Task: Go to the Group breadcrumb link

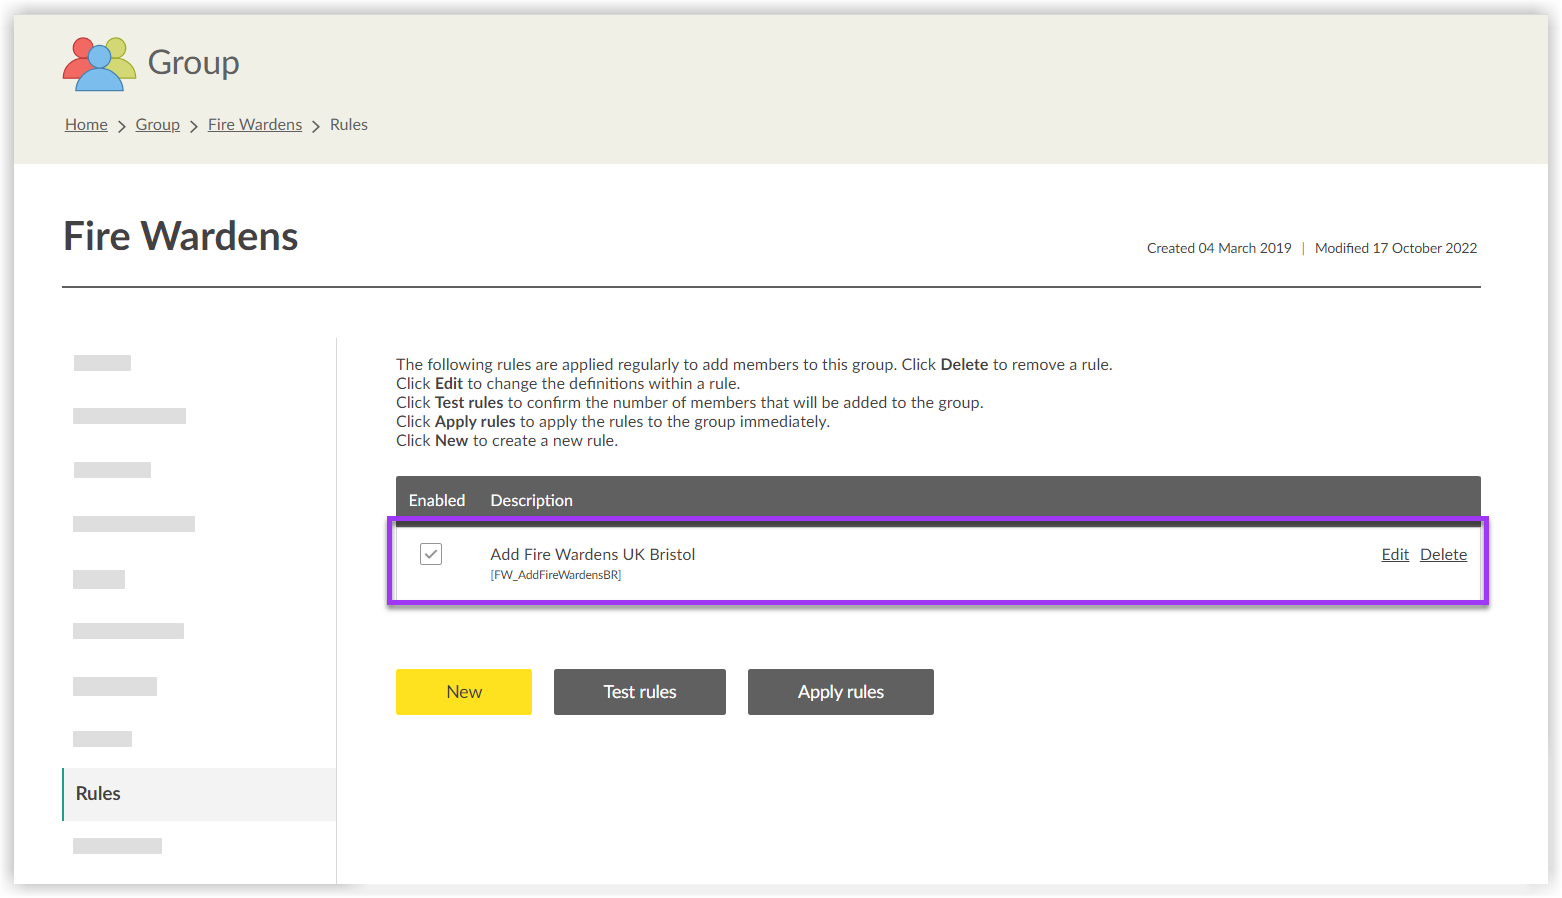Action: point(157,125)
